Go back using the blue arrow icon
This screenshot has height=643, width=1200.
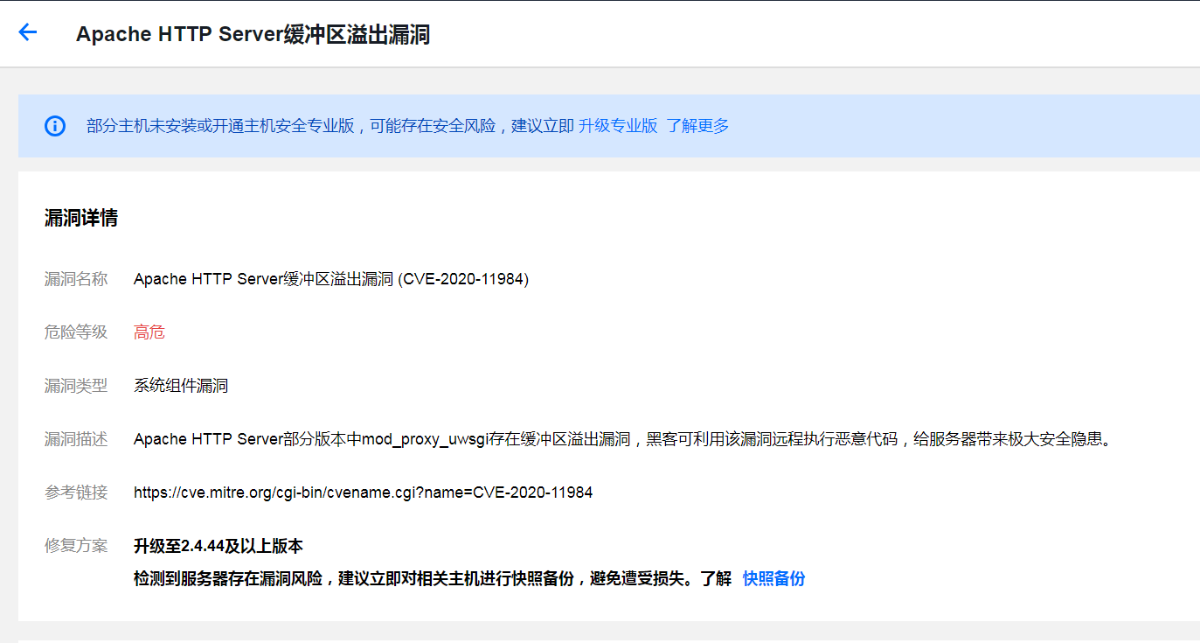point(28,32)
